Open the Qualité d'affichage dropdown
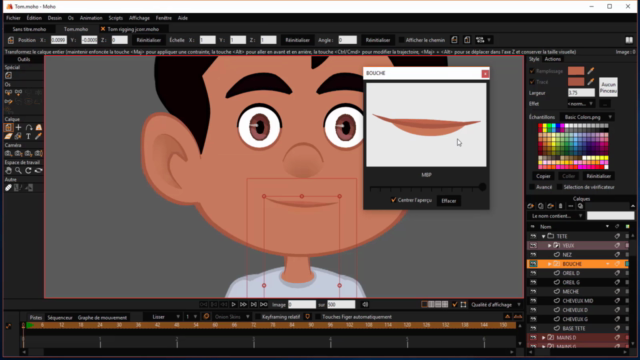This screenshot has width=640, height=360. (496, 304)
